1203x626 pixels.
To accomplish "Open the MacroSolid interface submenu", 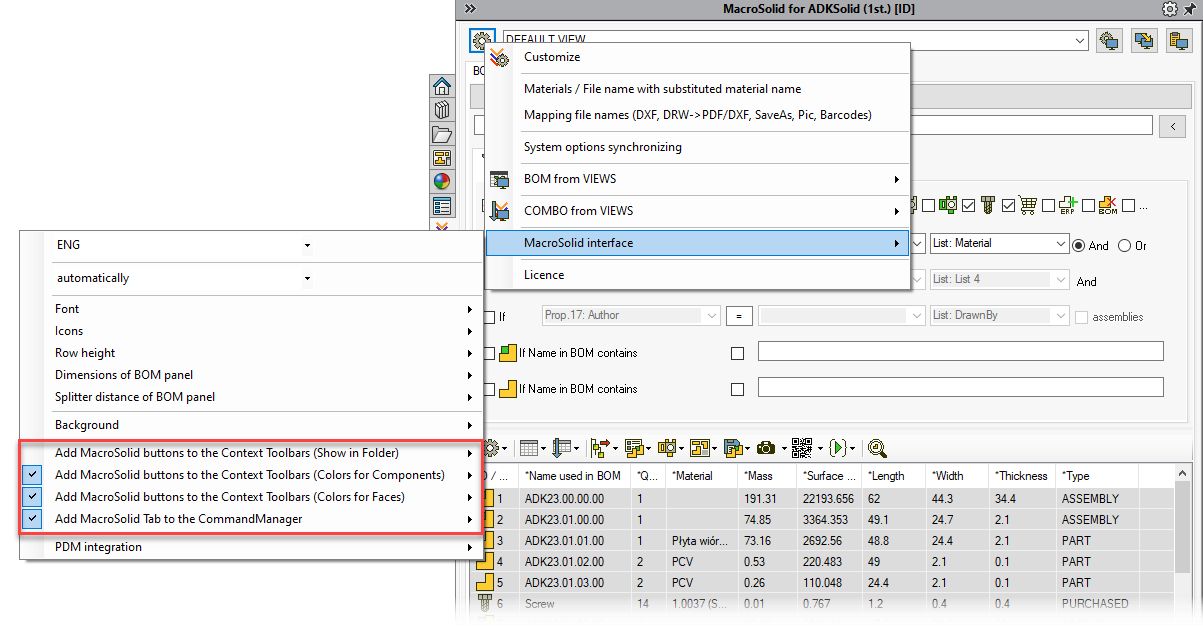I will pyautogui.click(x=697, y=243).
